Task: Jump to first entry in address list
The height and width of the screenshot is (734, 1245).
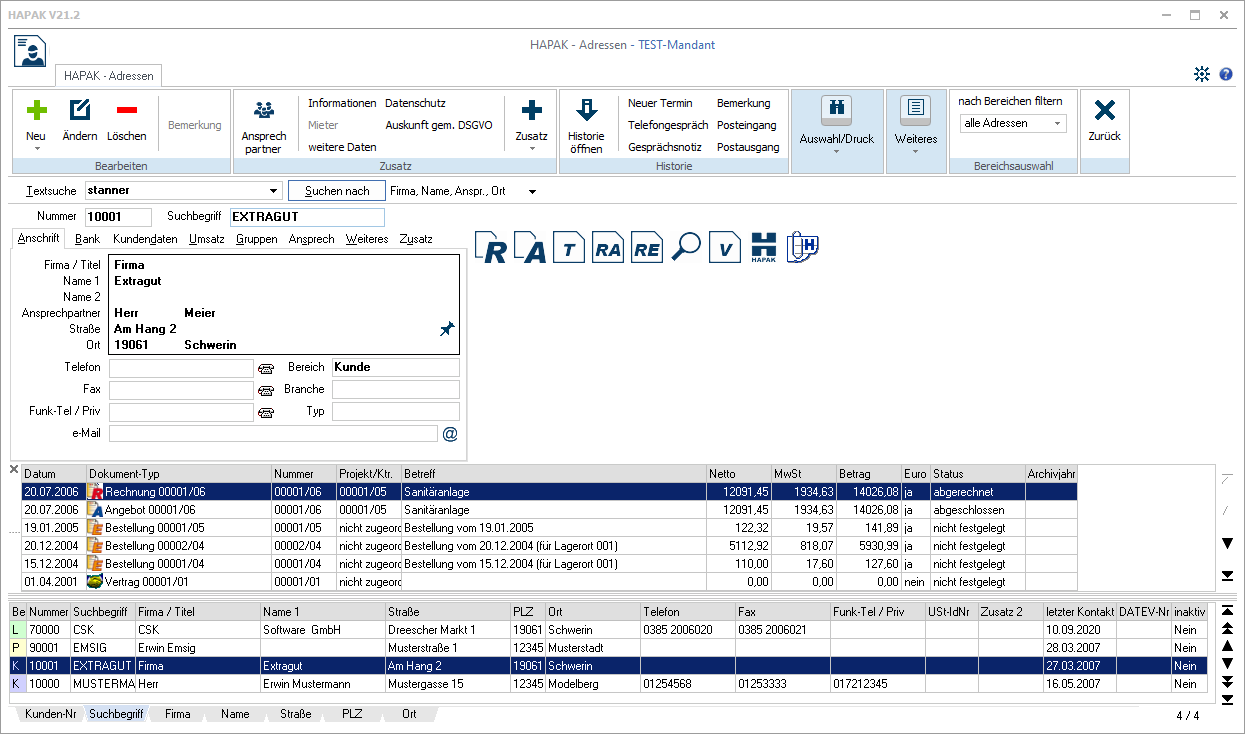Action: click(x=1228, y=610)
